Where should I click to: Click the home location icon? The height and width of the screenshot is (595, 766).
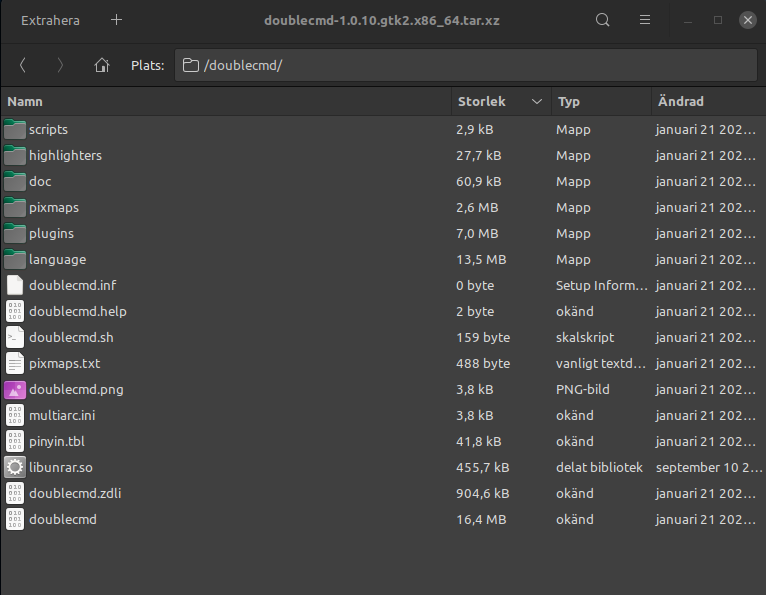pos(102,65)
